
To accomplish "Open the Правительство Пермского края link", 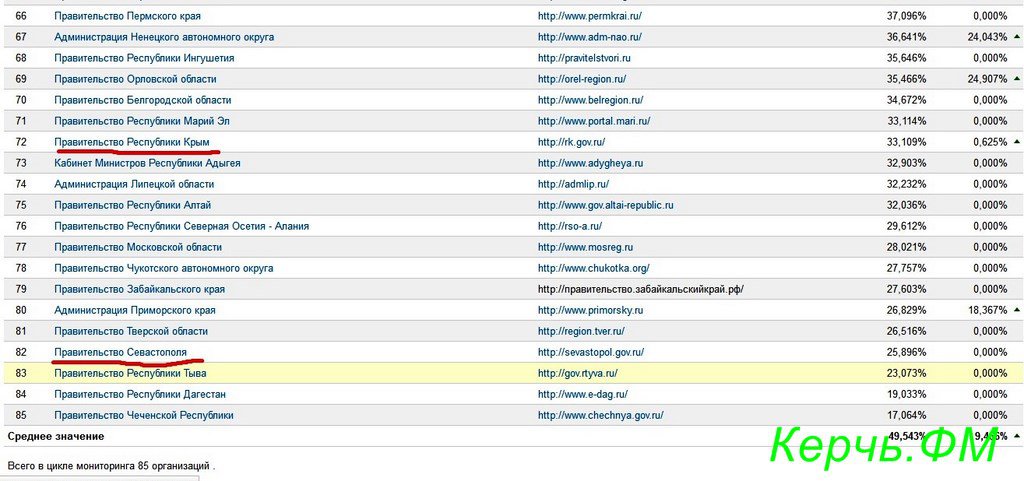I will (x=134, y=16).
